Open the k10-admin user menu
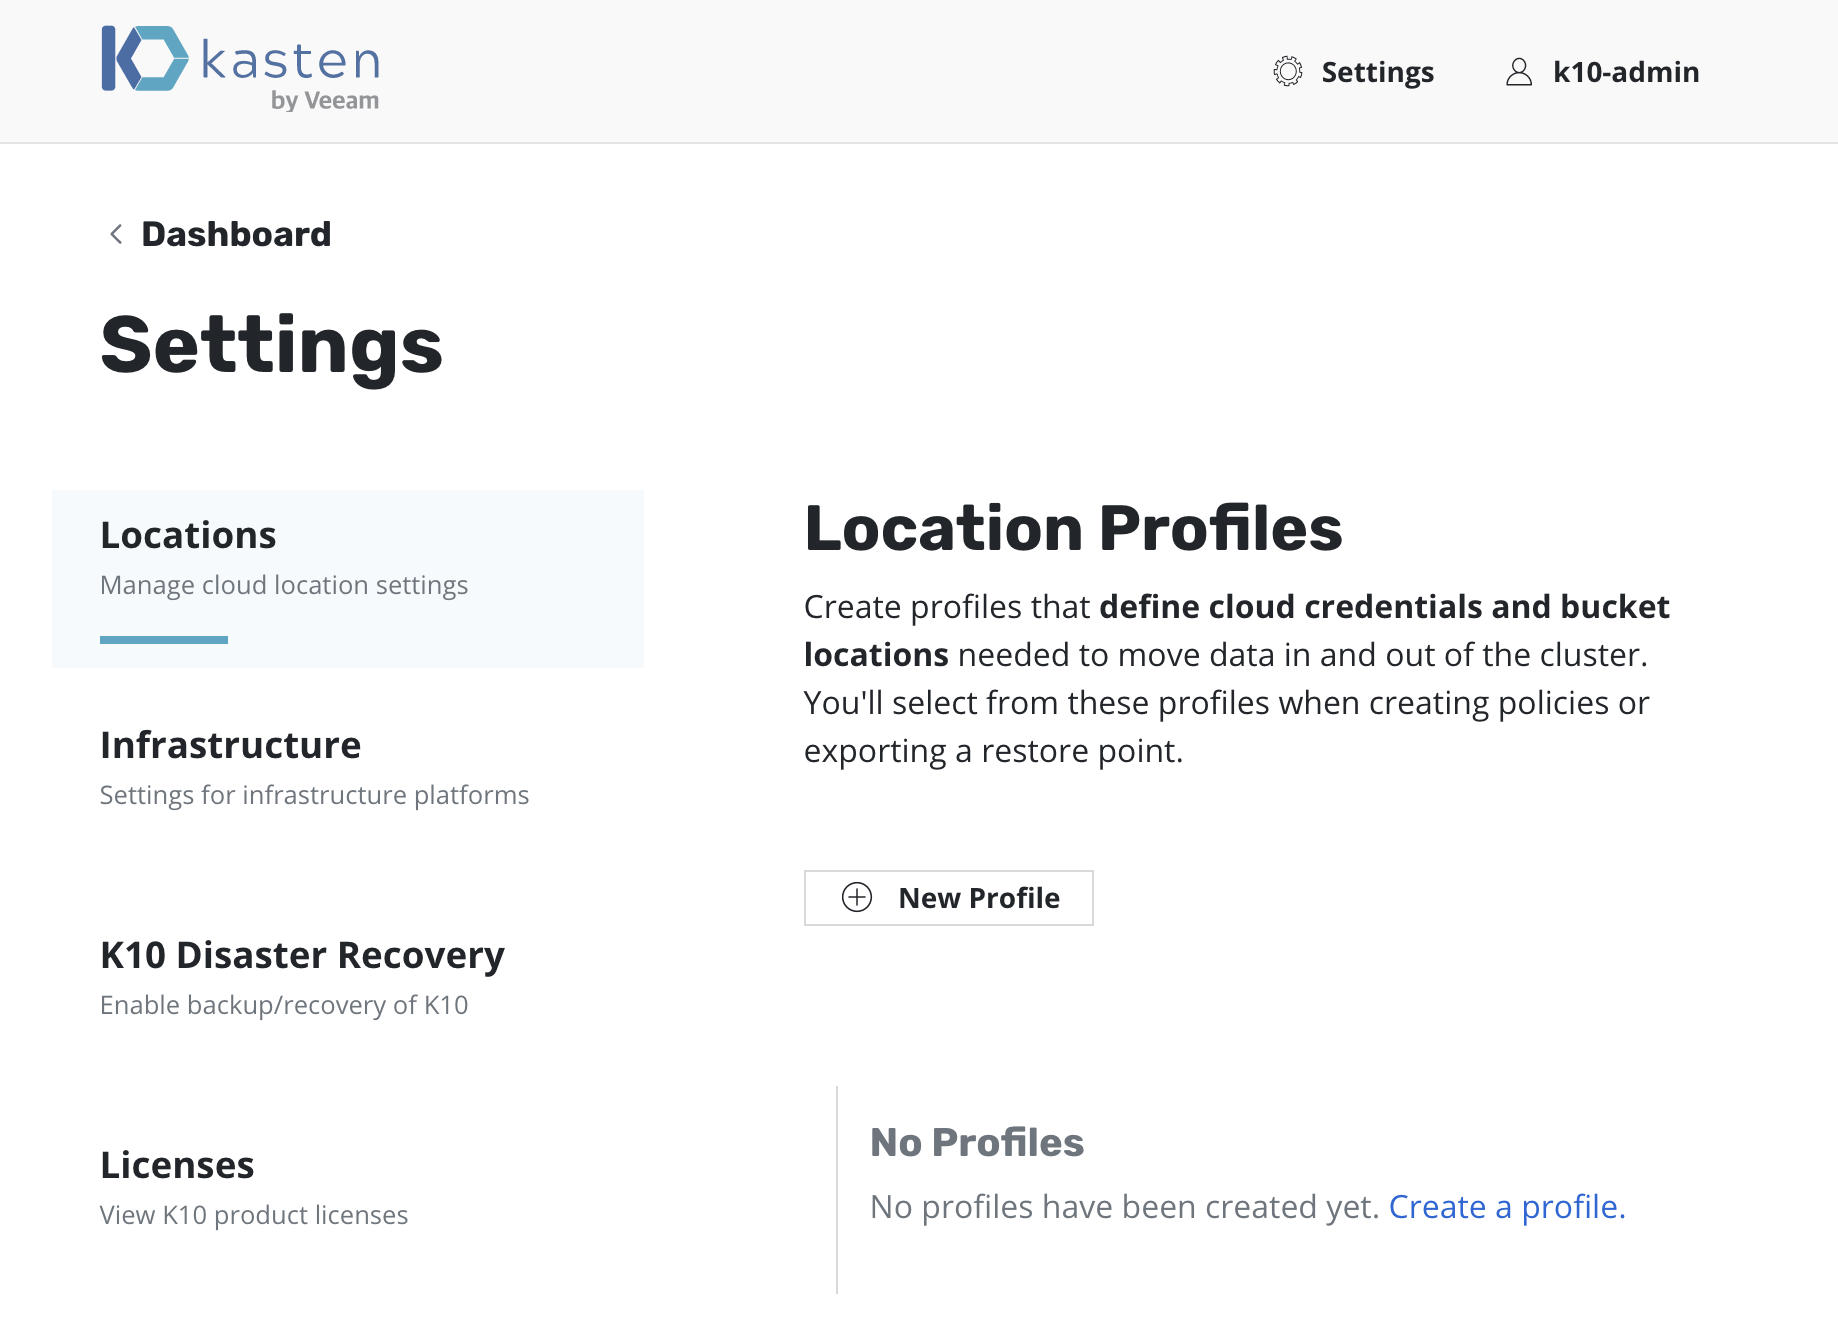Viewport: 1838px width, 1332px height. click(1625, 72)
